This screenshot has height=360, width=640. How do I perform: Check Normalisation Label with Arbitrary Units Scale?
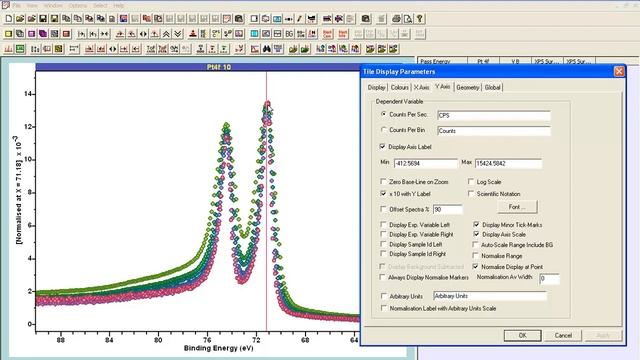pyautogui.click(x=384, y=308)
